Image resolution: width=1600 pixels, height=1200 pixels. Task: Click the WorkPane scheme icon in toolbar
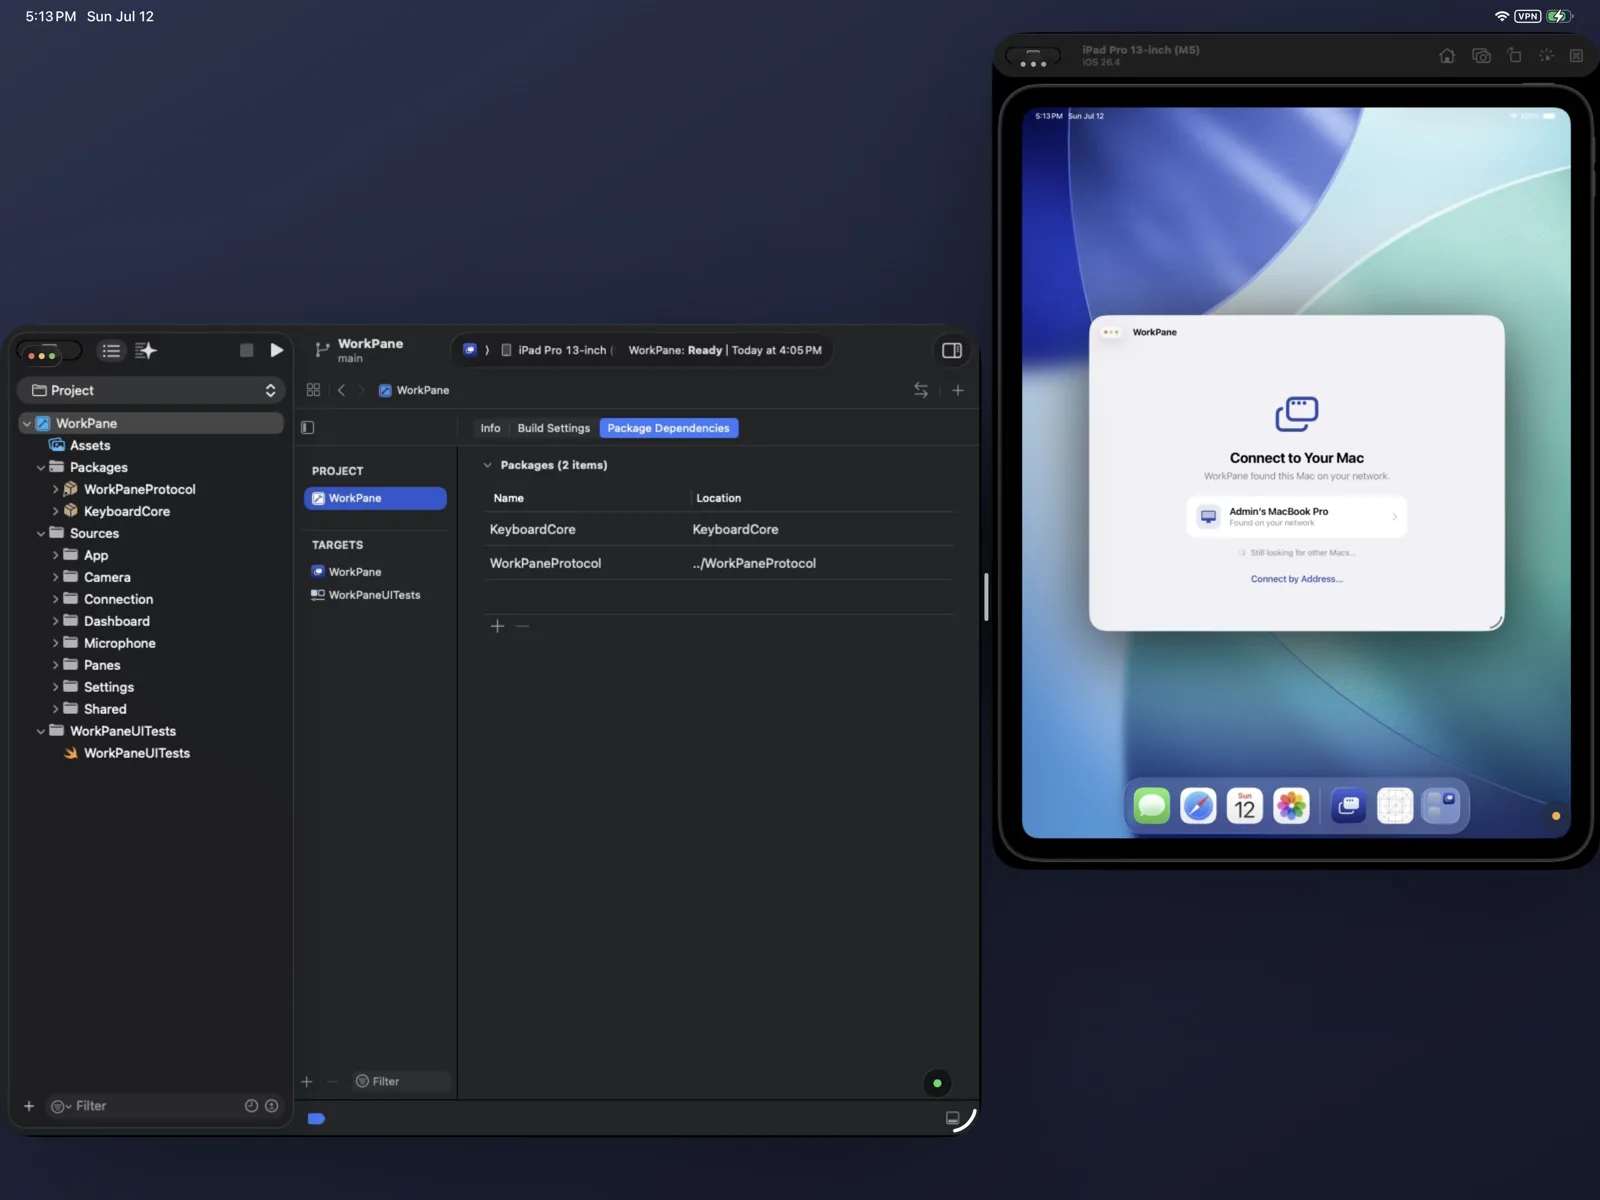pyautogui.click(x=470, y=350)
